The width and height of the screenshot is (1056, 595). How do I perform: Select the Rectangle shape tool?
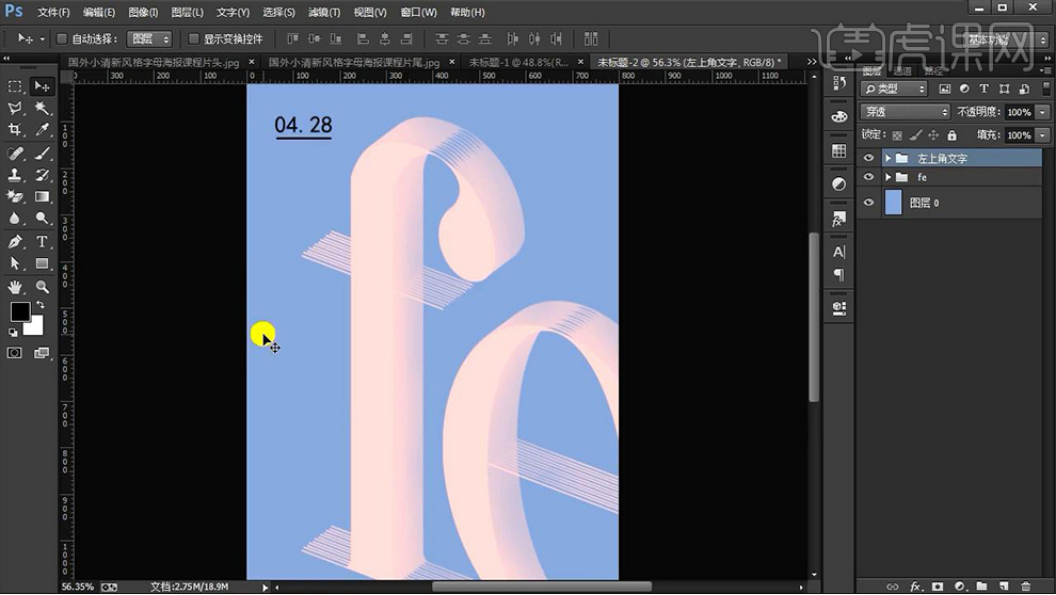[42, 263]
